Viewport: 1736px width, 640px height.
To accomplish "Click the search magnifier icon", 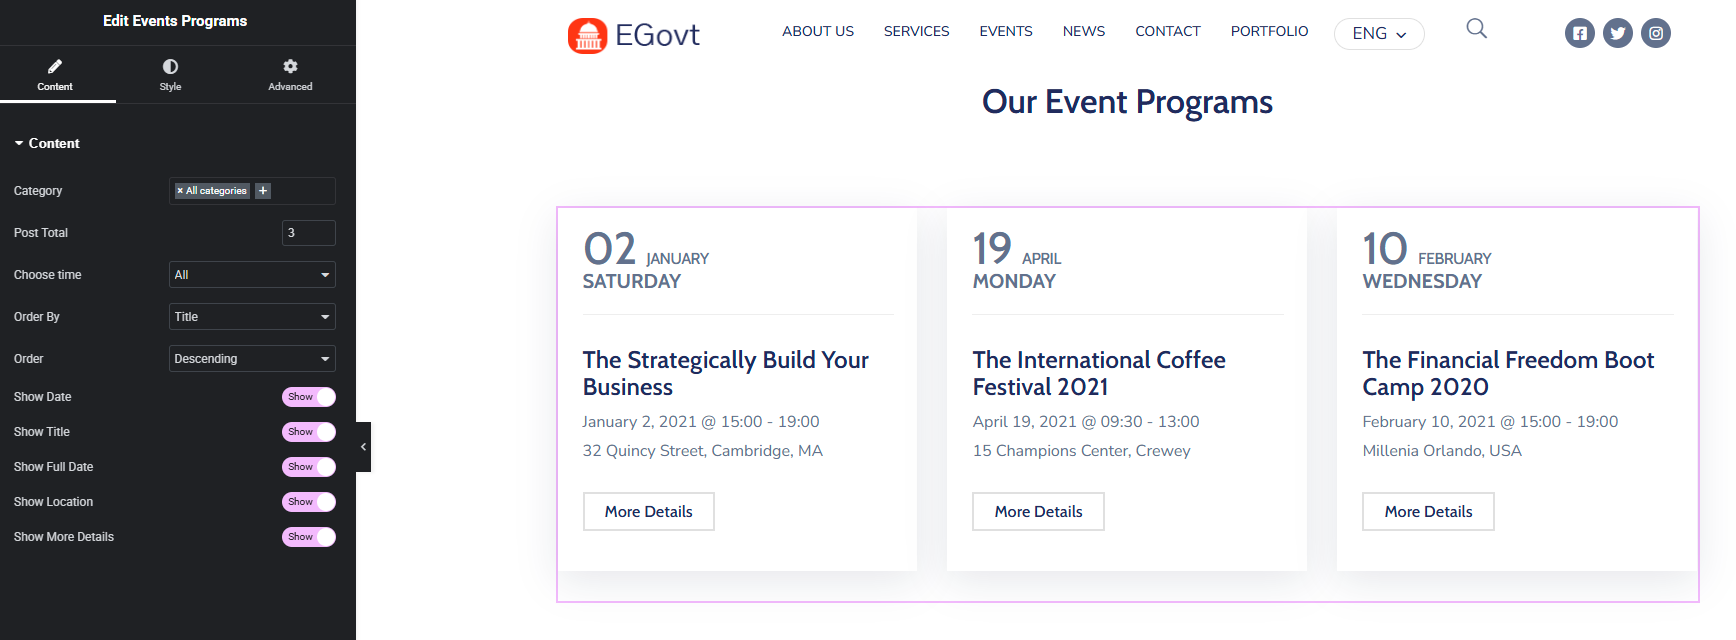I will [x=1476, y=29].
